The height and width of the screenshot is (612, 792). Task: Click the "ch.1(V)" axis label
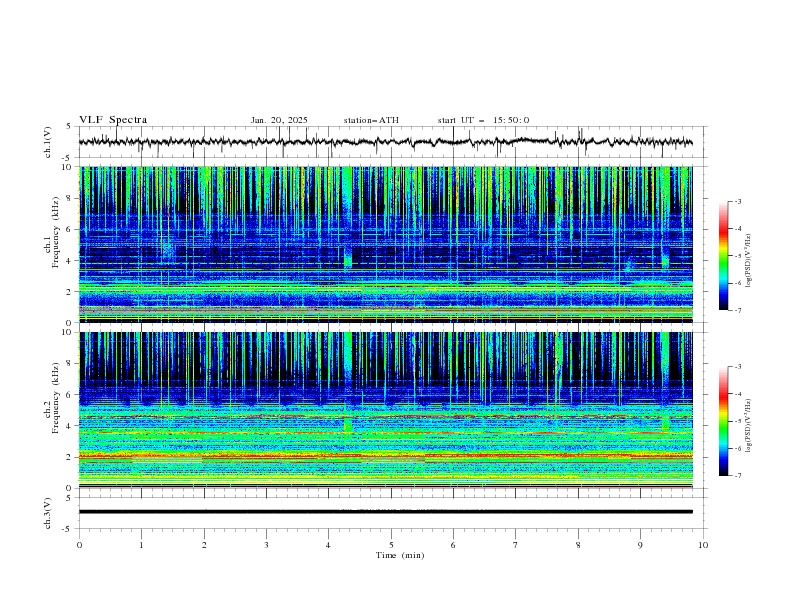coord(48,142)
